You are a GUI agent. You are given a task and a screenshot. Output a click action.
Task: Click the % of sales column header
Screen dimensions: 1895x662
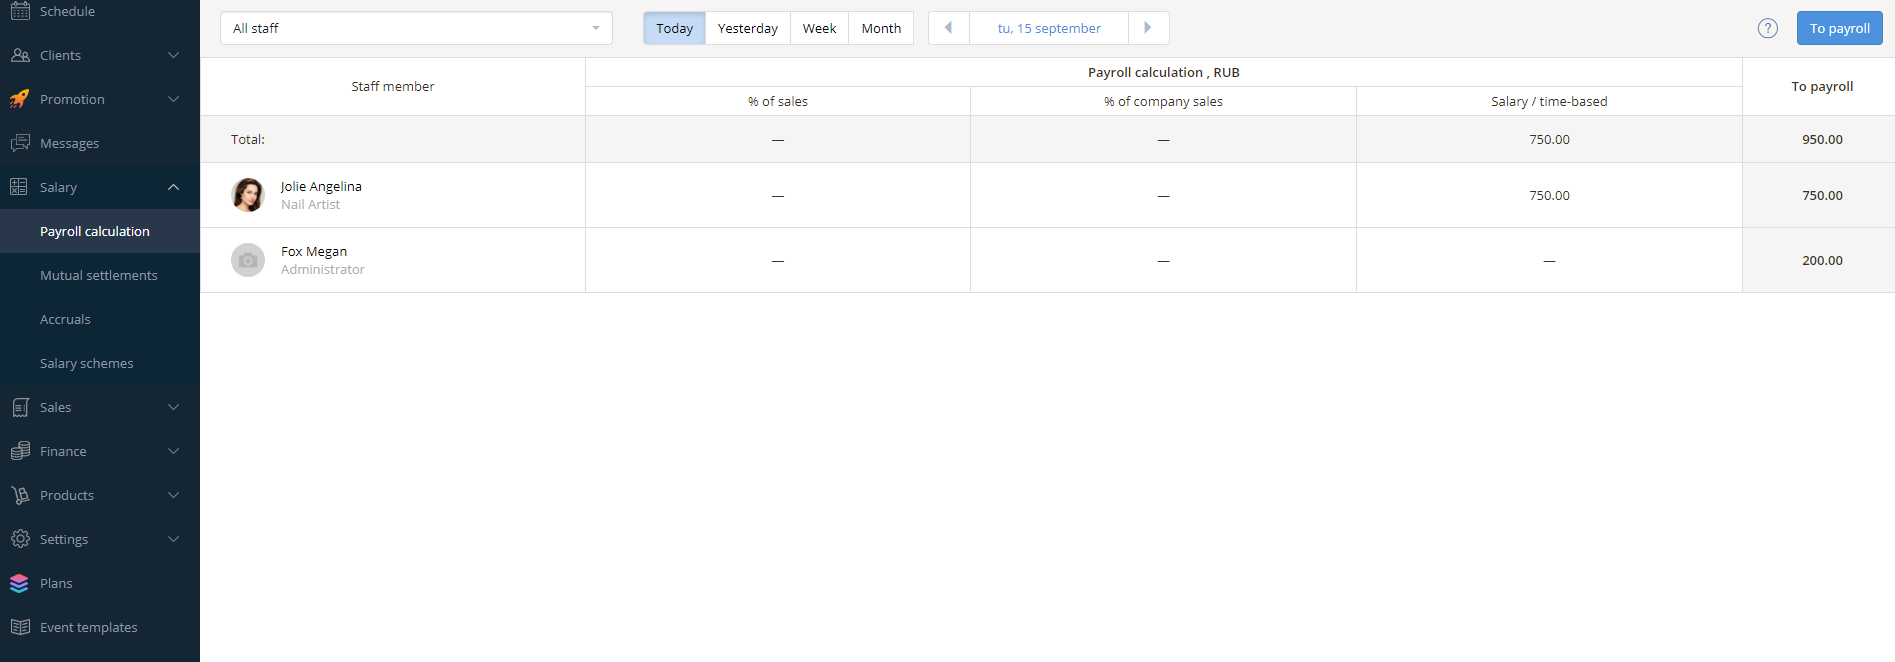778,101
